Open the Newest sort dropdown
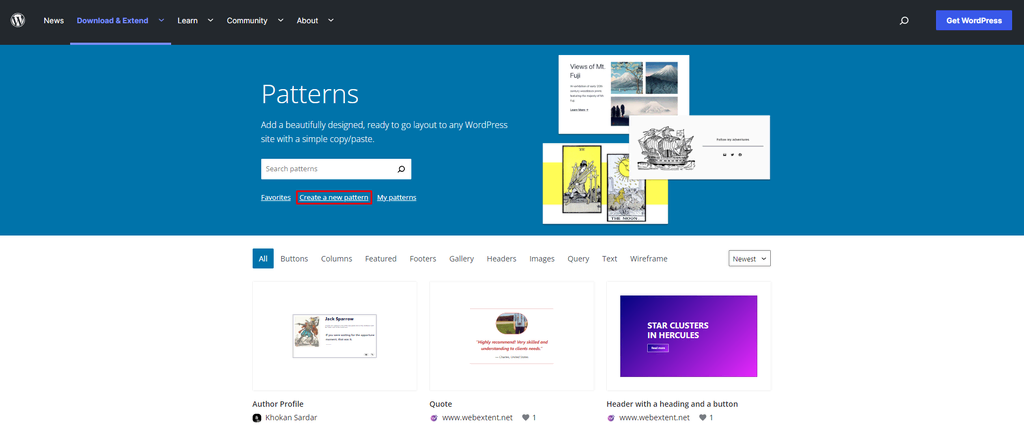This screenshot has height=437, width=1024. (x=750, y=259)
